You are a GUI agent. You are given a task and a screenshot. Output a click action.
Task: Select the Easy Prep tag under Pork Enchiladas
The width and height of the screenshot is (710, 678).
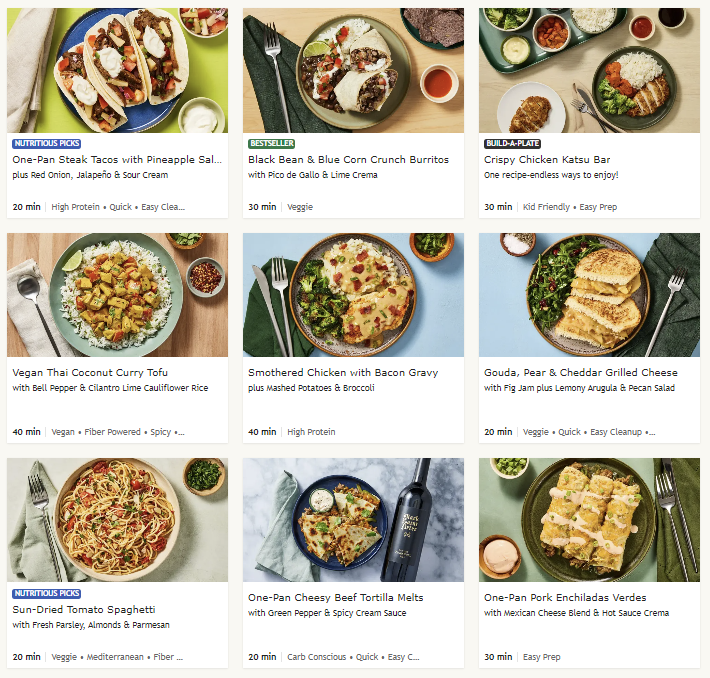tap(541, 657)
